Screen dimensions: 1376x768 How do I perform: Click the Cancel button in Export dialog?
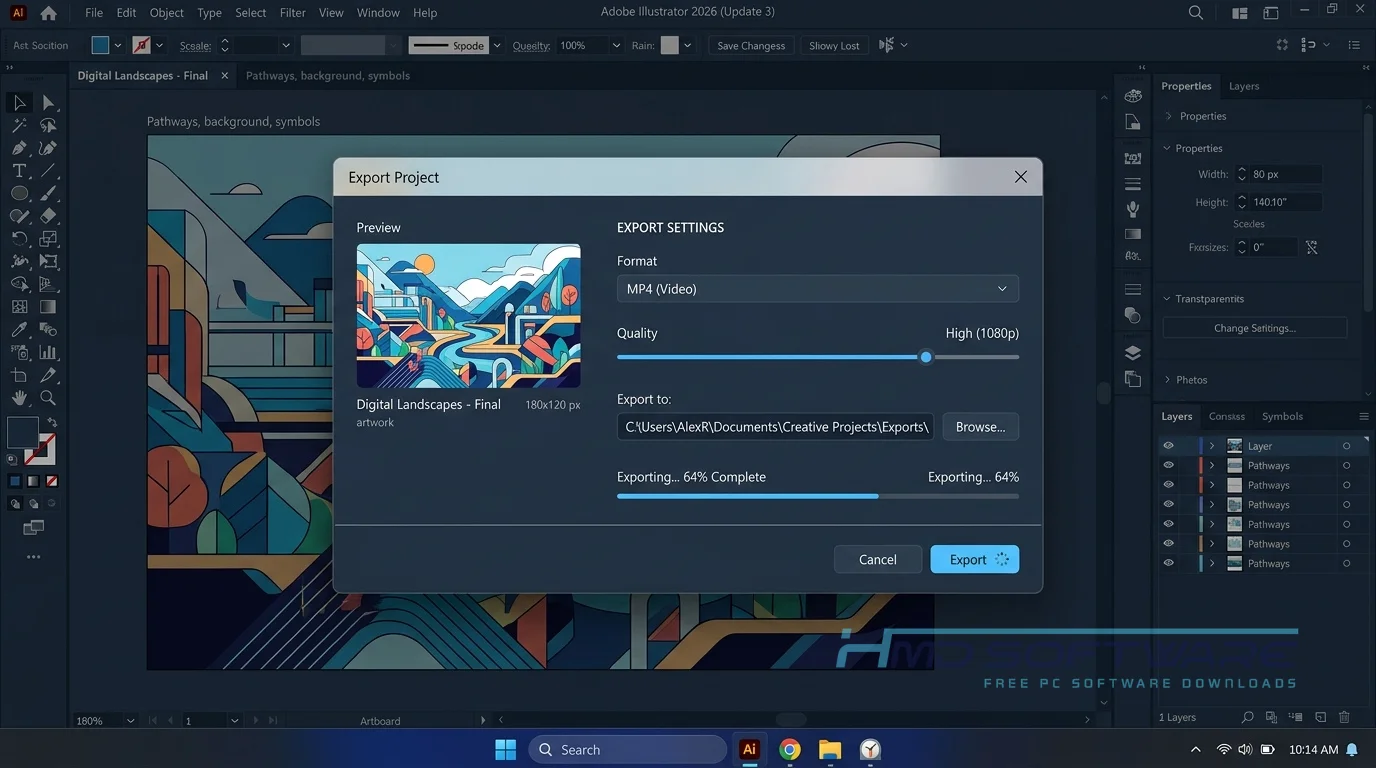878,560
